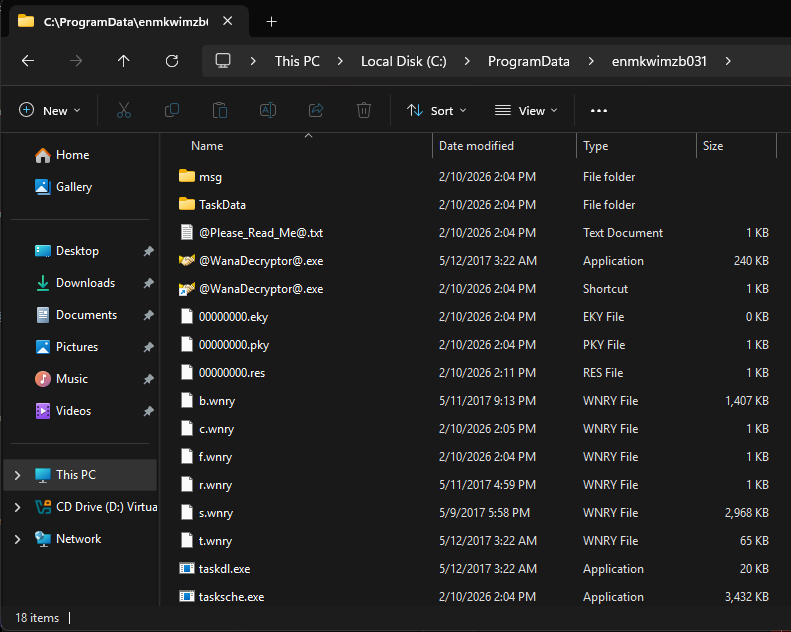This screenshot has width=791, height=632.
Task: Go forward with the right arrow
Action: (x=76, y=61)
